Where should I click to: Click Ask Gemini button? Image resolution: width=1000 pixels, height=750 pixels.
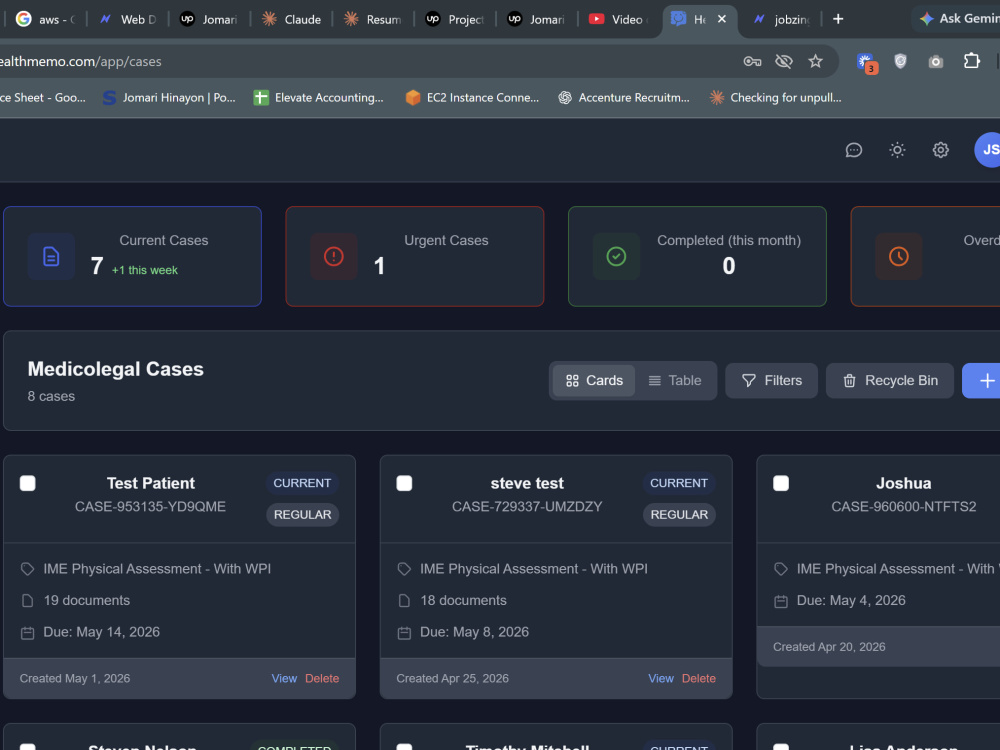pyautogui.click(x=959, y=18)
